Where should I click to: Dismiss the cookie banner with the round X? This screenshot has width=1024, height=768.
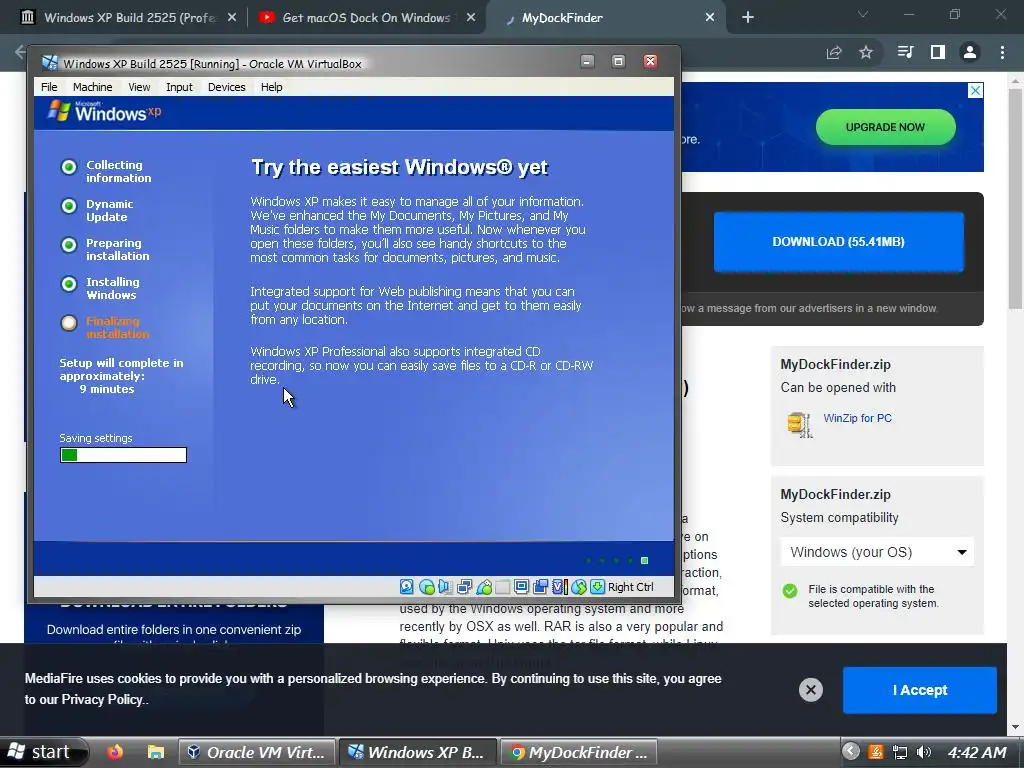pyautogui.click(x=810, y=690)
